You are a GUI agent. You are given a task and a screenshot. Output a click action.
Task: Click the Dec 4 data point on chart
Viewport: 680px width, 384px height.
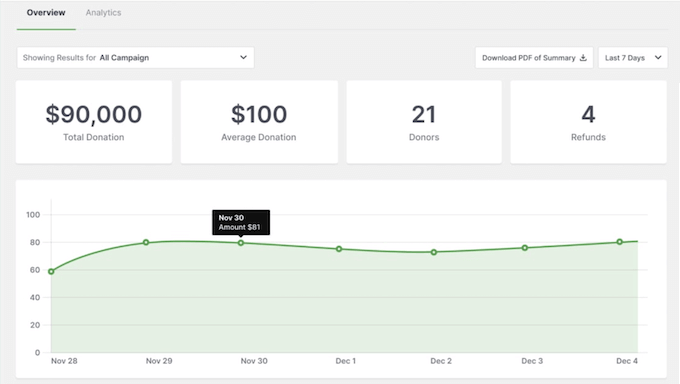(x=620, y=242)
